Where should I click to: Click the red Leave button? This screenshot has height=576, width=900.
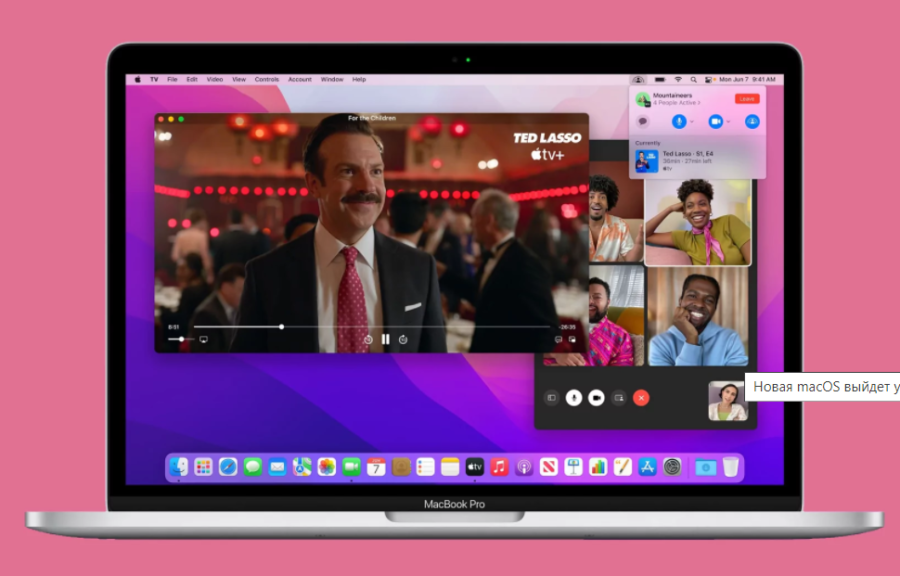point(746,98)
